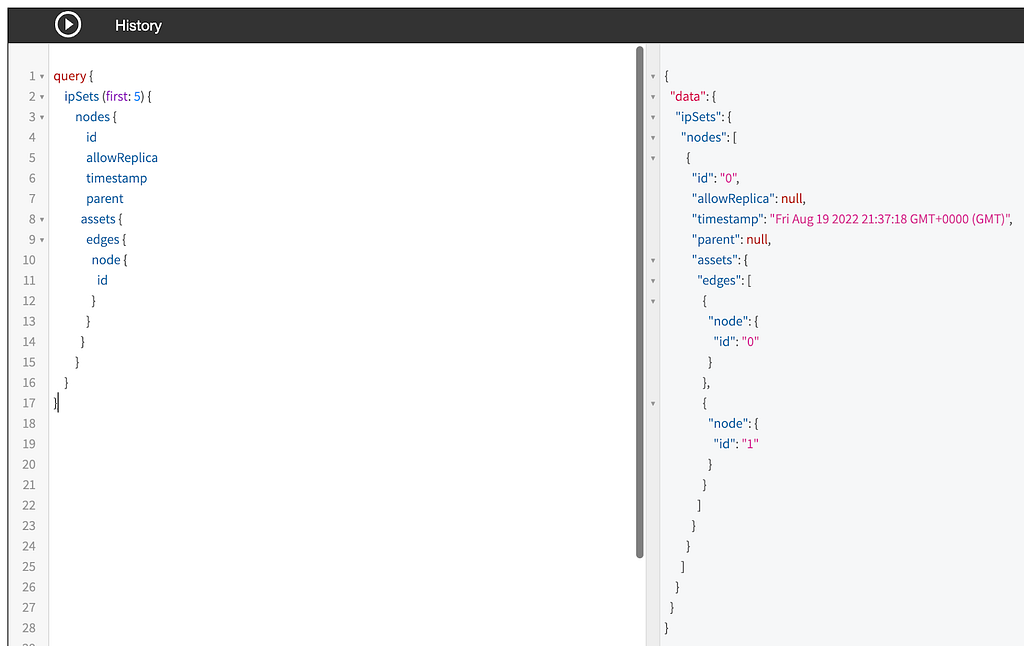Click the query editor vertical scrollbar

(x=639, y=302)
